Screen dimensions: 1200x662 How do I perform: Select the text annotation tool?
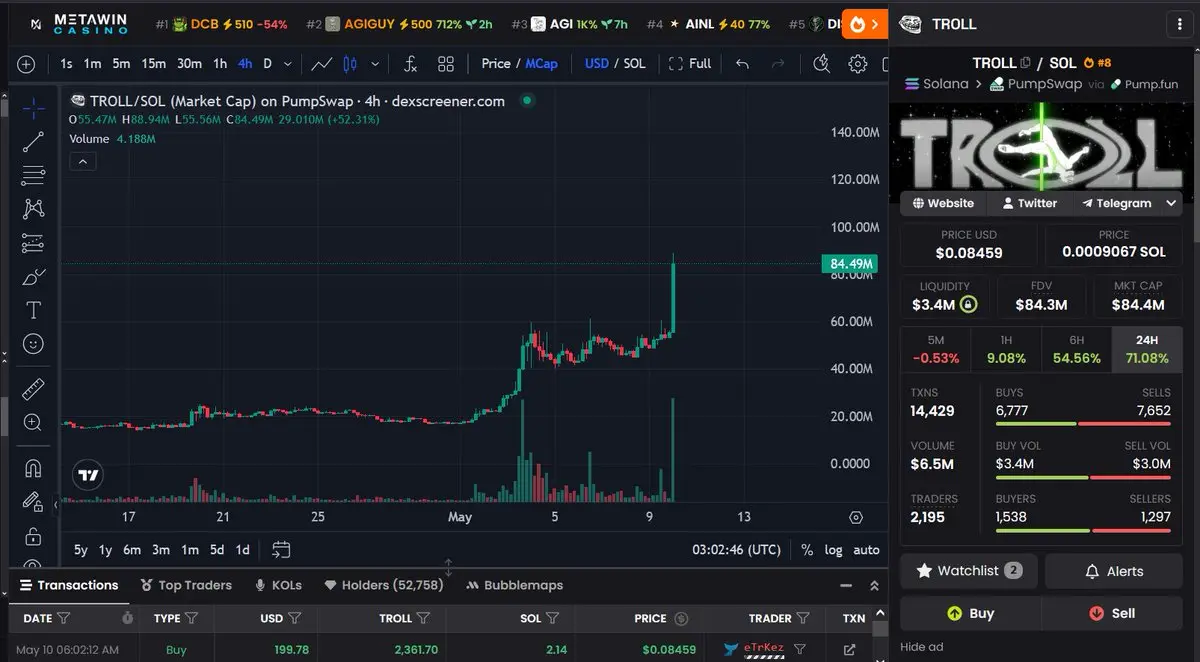(33, 310)
